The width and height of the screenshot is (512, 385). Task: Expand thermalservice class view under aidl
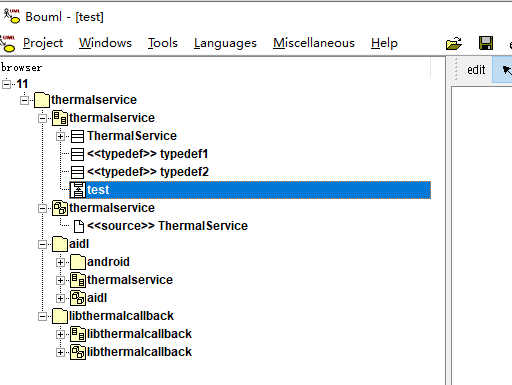tap(60, 280)
